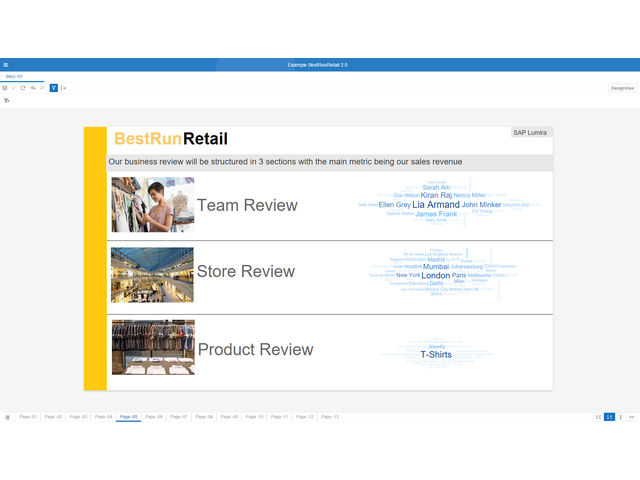Screen dimensions: 640x480
Task: Expand the more options icon at bottom-right
Action: point(632,416)
